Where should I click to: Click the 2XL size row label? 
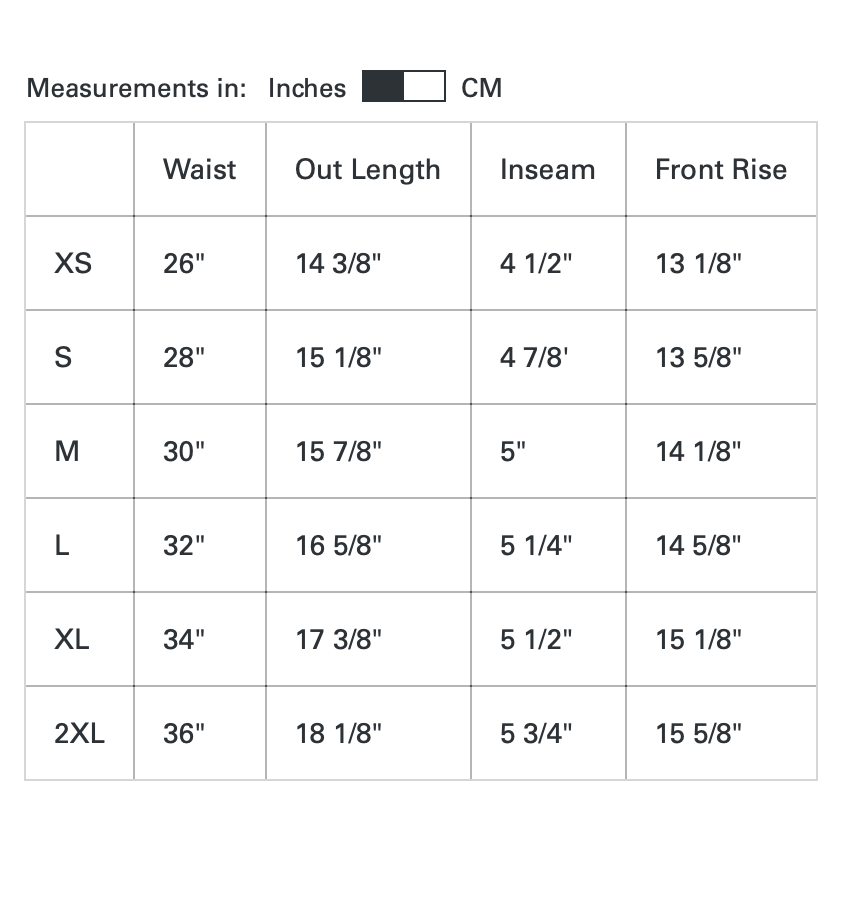coord(79,733)
